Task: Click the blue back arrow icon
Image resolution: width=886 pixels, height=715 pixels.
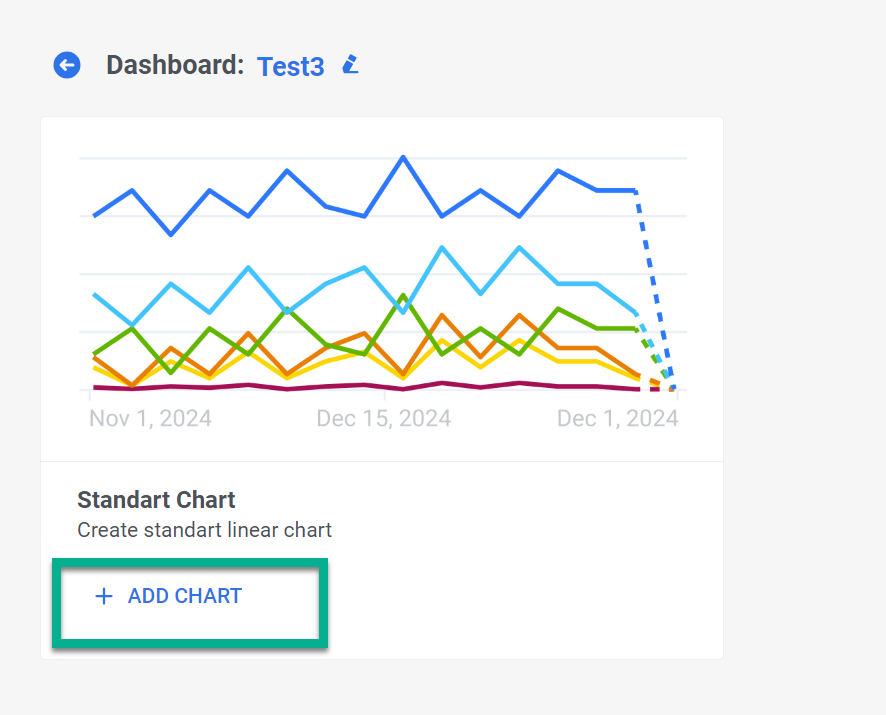Action: [x=67, y=66]
